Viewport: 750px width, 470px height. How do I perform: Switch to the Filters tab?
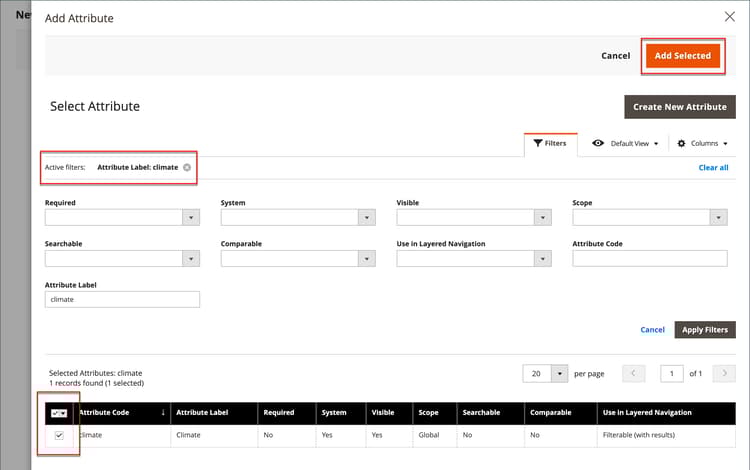coord(550,143)
